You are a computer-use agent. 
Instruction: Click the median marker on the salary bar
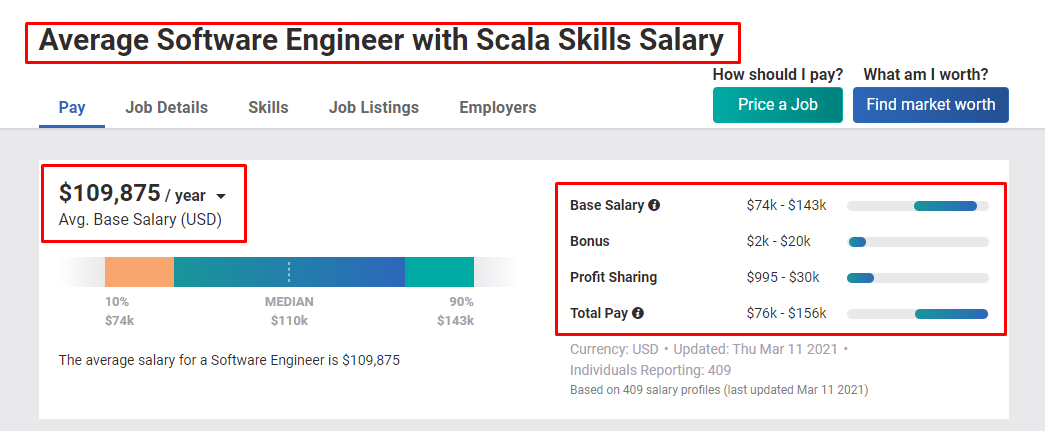coord(289,272)
